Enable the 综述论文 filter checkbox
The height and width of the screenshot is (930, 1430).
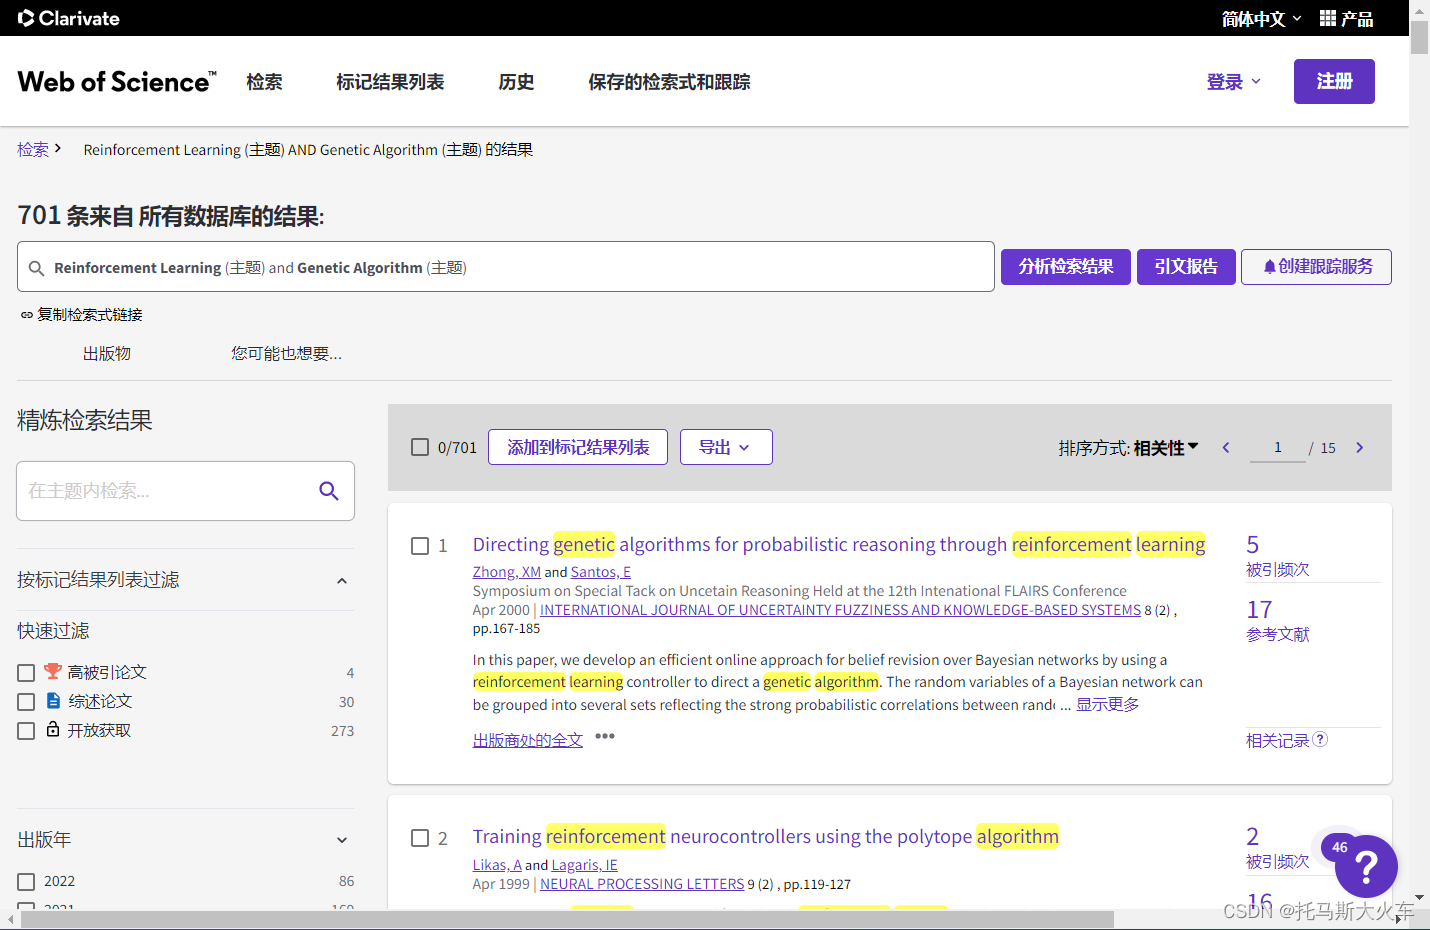(26, 702)
